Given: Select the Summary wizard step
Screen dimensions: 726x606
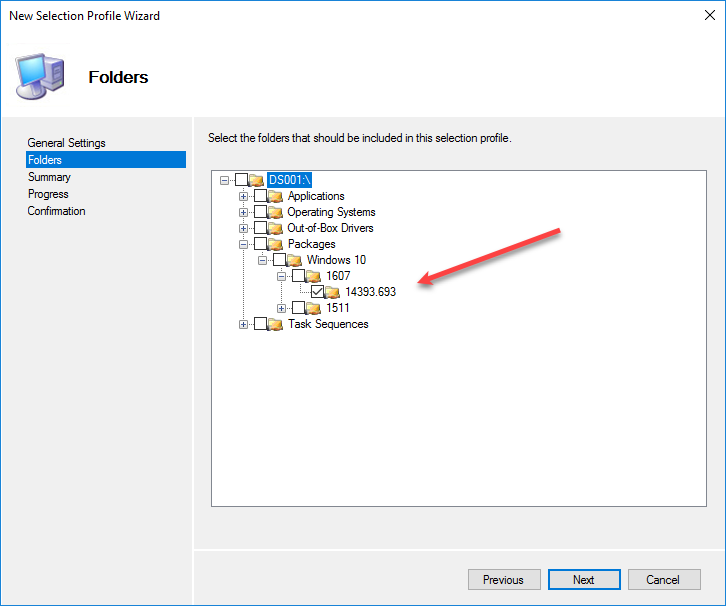Looking at the screenshot, I should click(x=49, y=177).
